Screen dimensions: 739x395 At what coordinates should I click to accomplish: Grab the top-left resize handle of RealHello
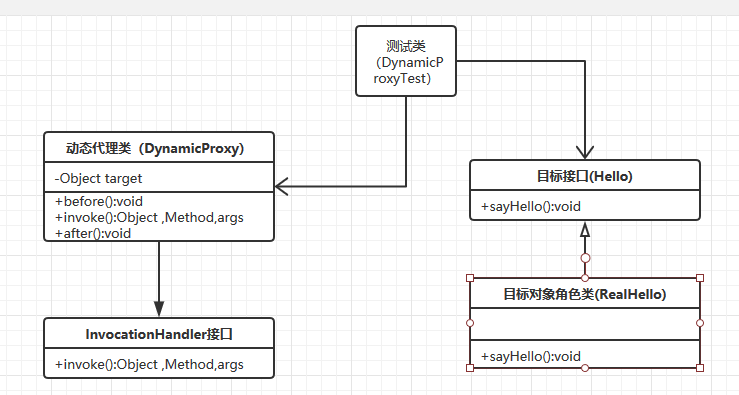tap(470, 278)
